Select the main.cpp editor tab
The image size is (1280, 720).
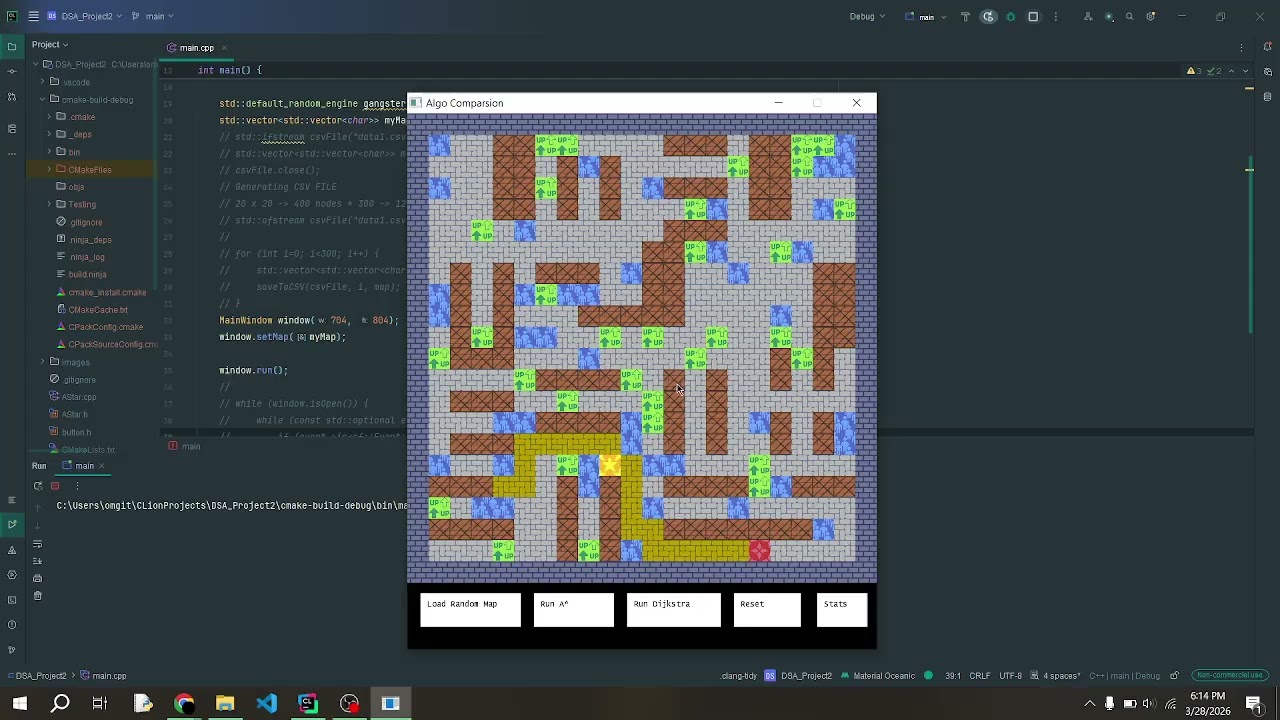tap(196, 48)
